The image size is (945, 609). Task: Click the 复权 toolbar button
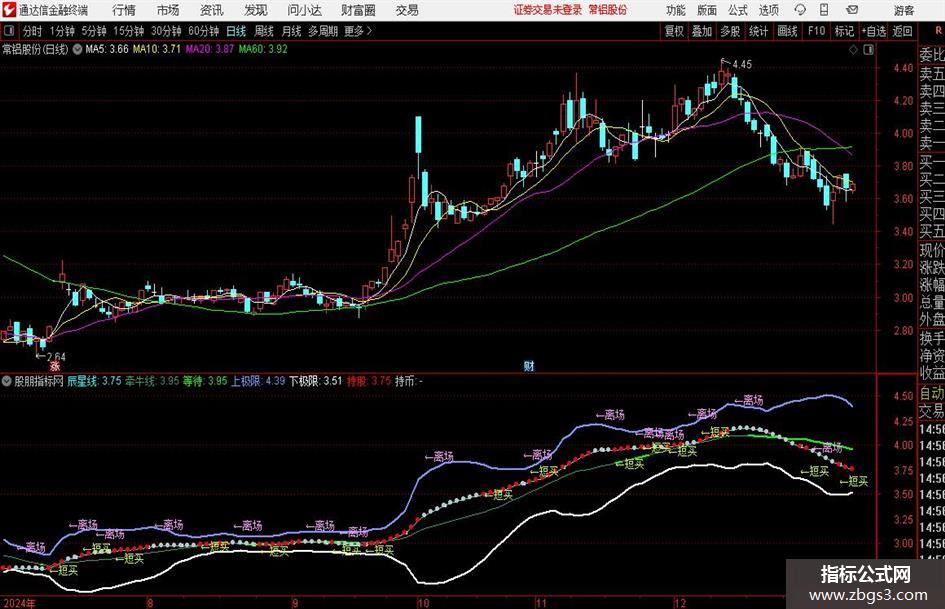(674, 31)
